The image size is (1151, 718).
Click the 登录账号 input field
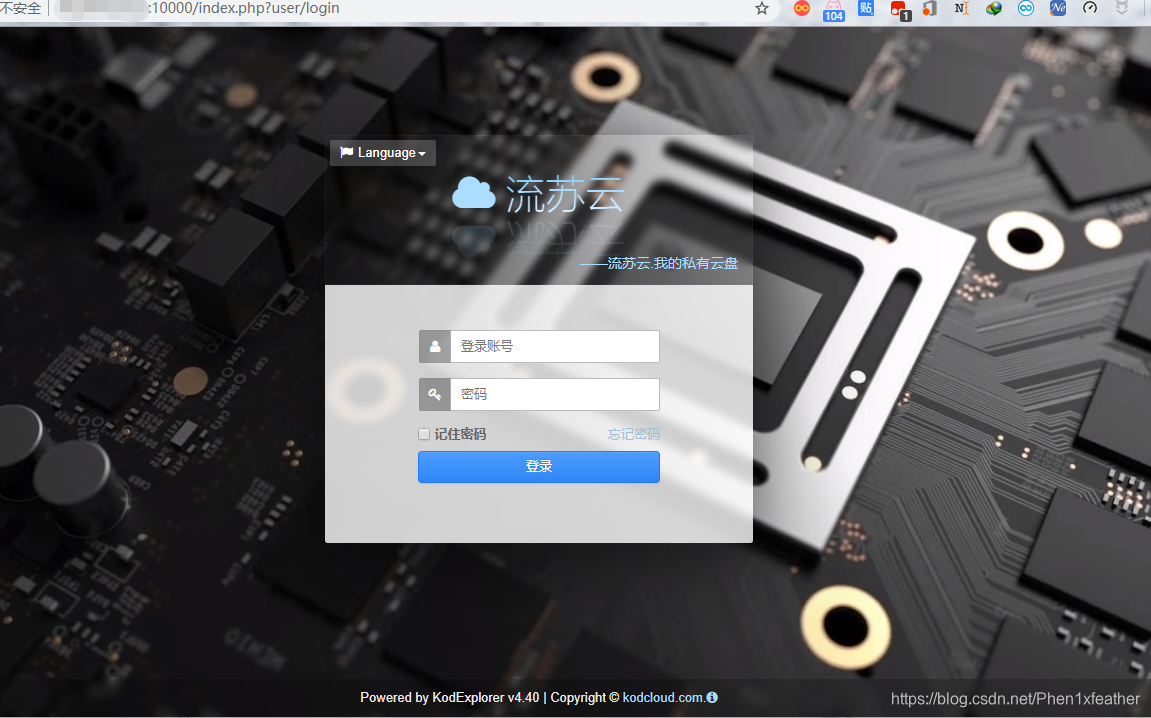555,347
